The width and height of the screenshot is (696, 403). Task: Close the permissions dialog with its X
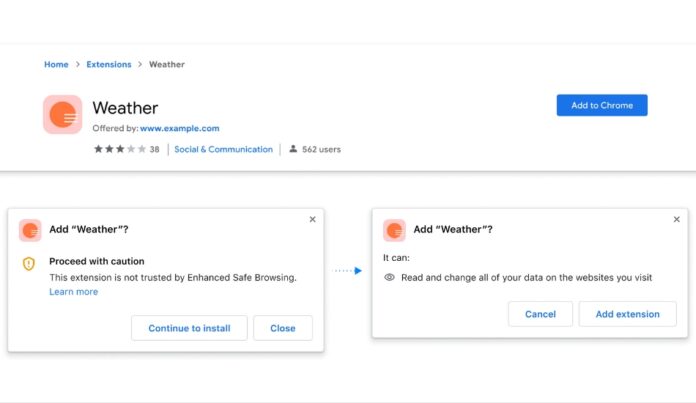click(x=676, y=219)
